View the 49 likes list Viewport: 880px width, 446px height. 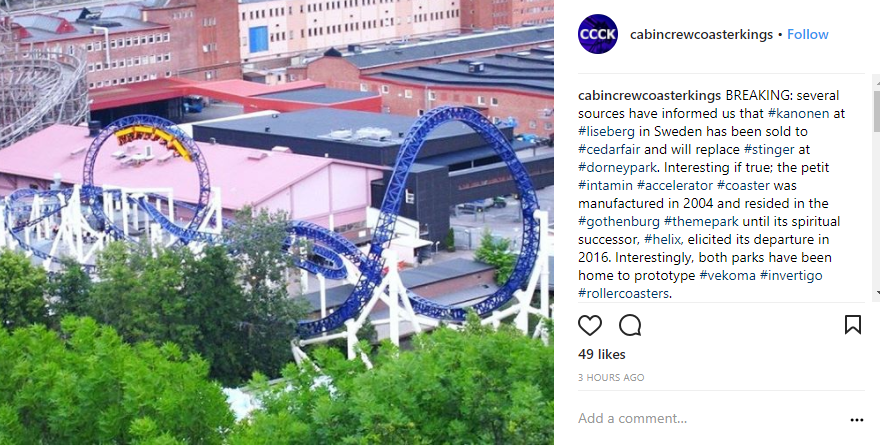pyautogui.click(x=602, y=355)
